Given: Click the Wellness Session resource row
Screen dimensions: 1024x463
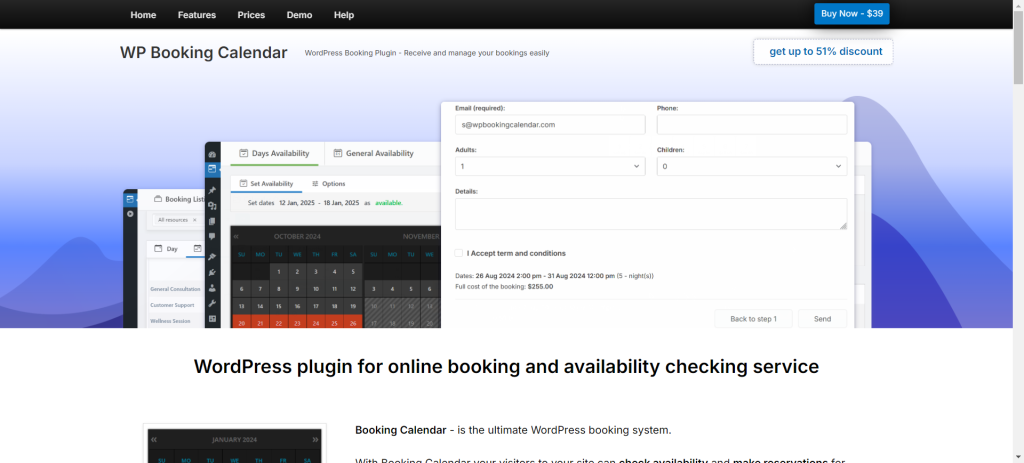Looking at the screenshot, I should (x=172, y=321).
